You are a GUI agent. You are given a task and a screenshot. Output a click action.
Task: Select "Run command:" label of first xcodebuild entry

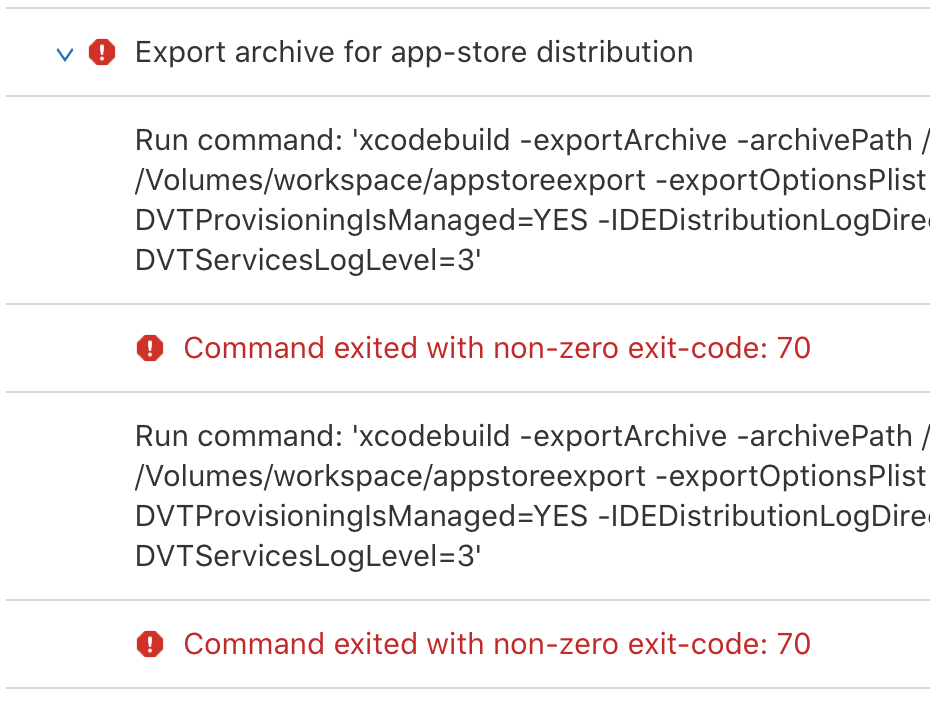point(239,141)
